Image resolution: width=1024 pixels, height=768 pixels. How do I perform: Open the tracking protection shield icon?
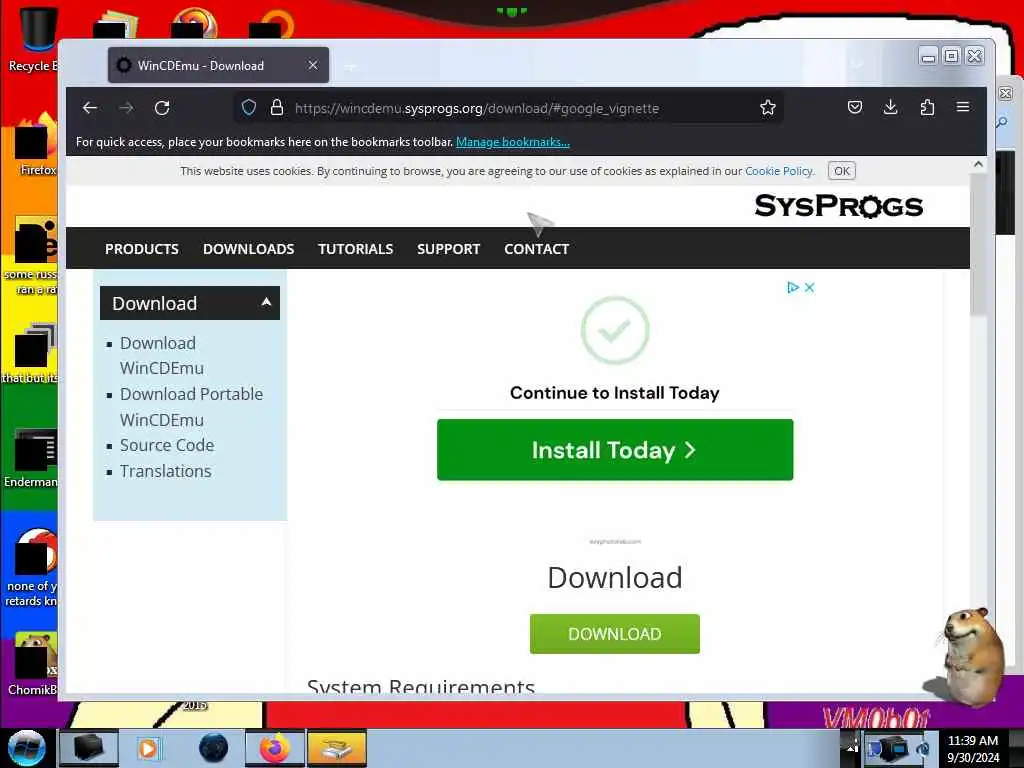click(249, 108)
